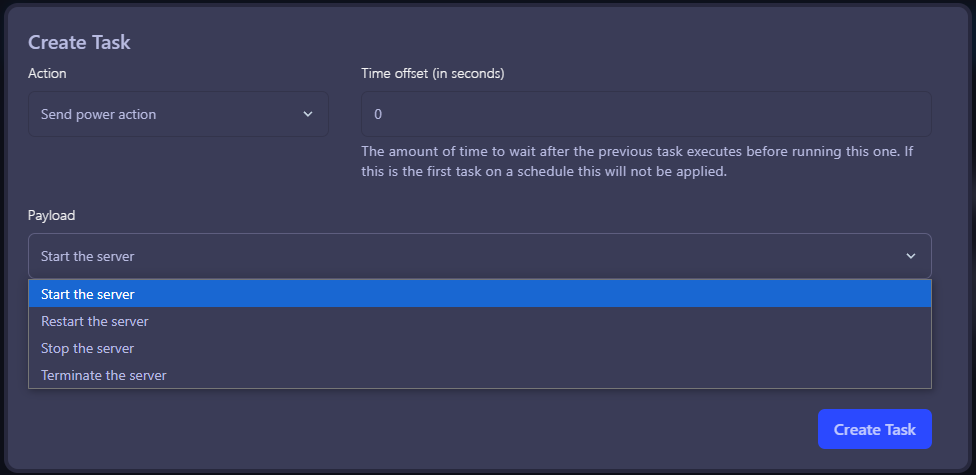This screenshot has height=475, width=976.
Task: Select "Terminate the server" option
Action: (104, 375)
